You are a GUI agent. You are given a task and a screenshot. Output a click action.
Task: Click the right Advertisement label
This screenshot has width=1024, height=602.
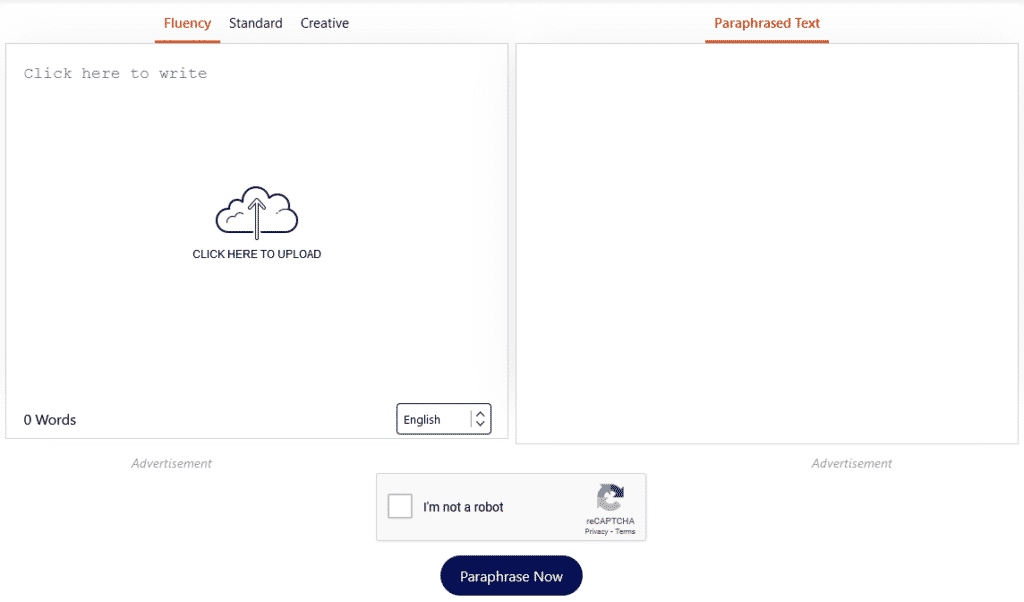coord(851,463)
